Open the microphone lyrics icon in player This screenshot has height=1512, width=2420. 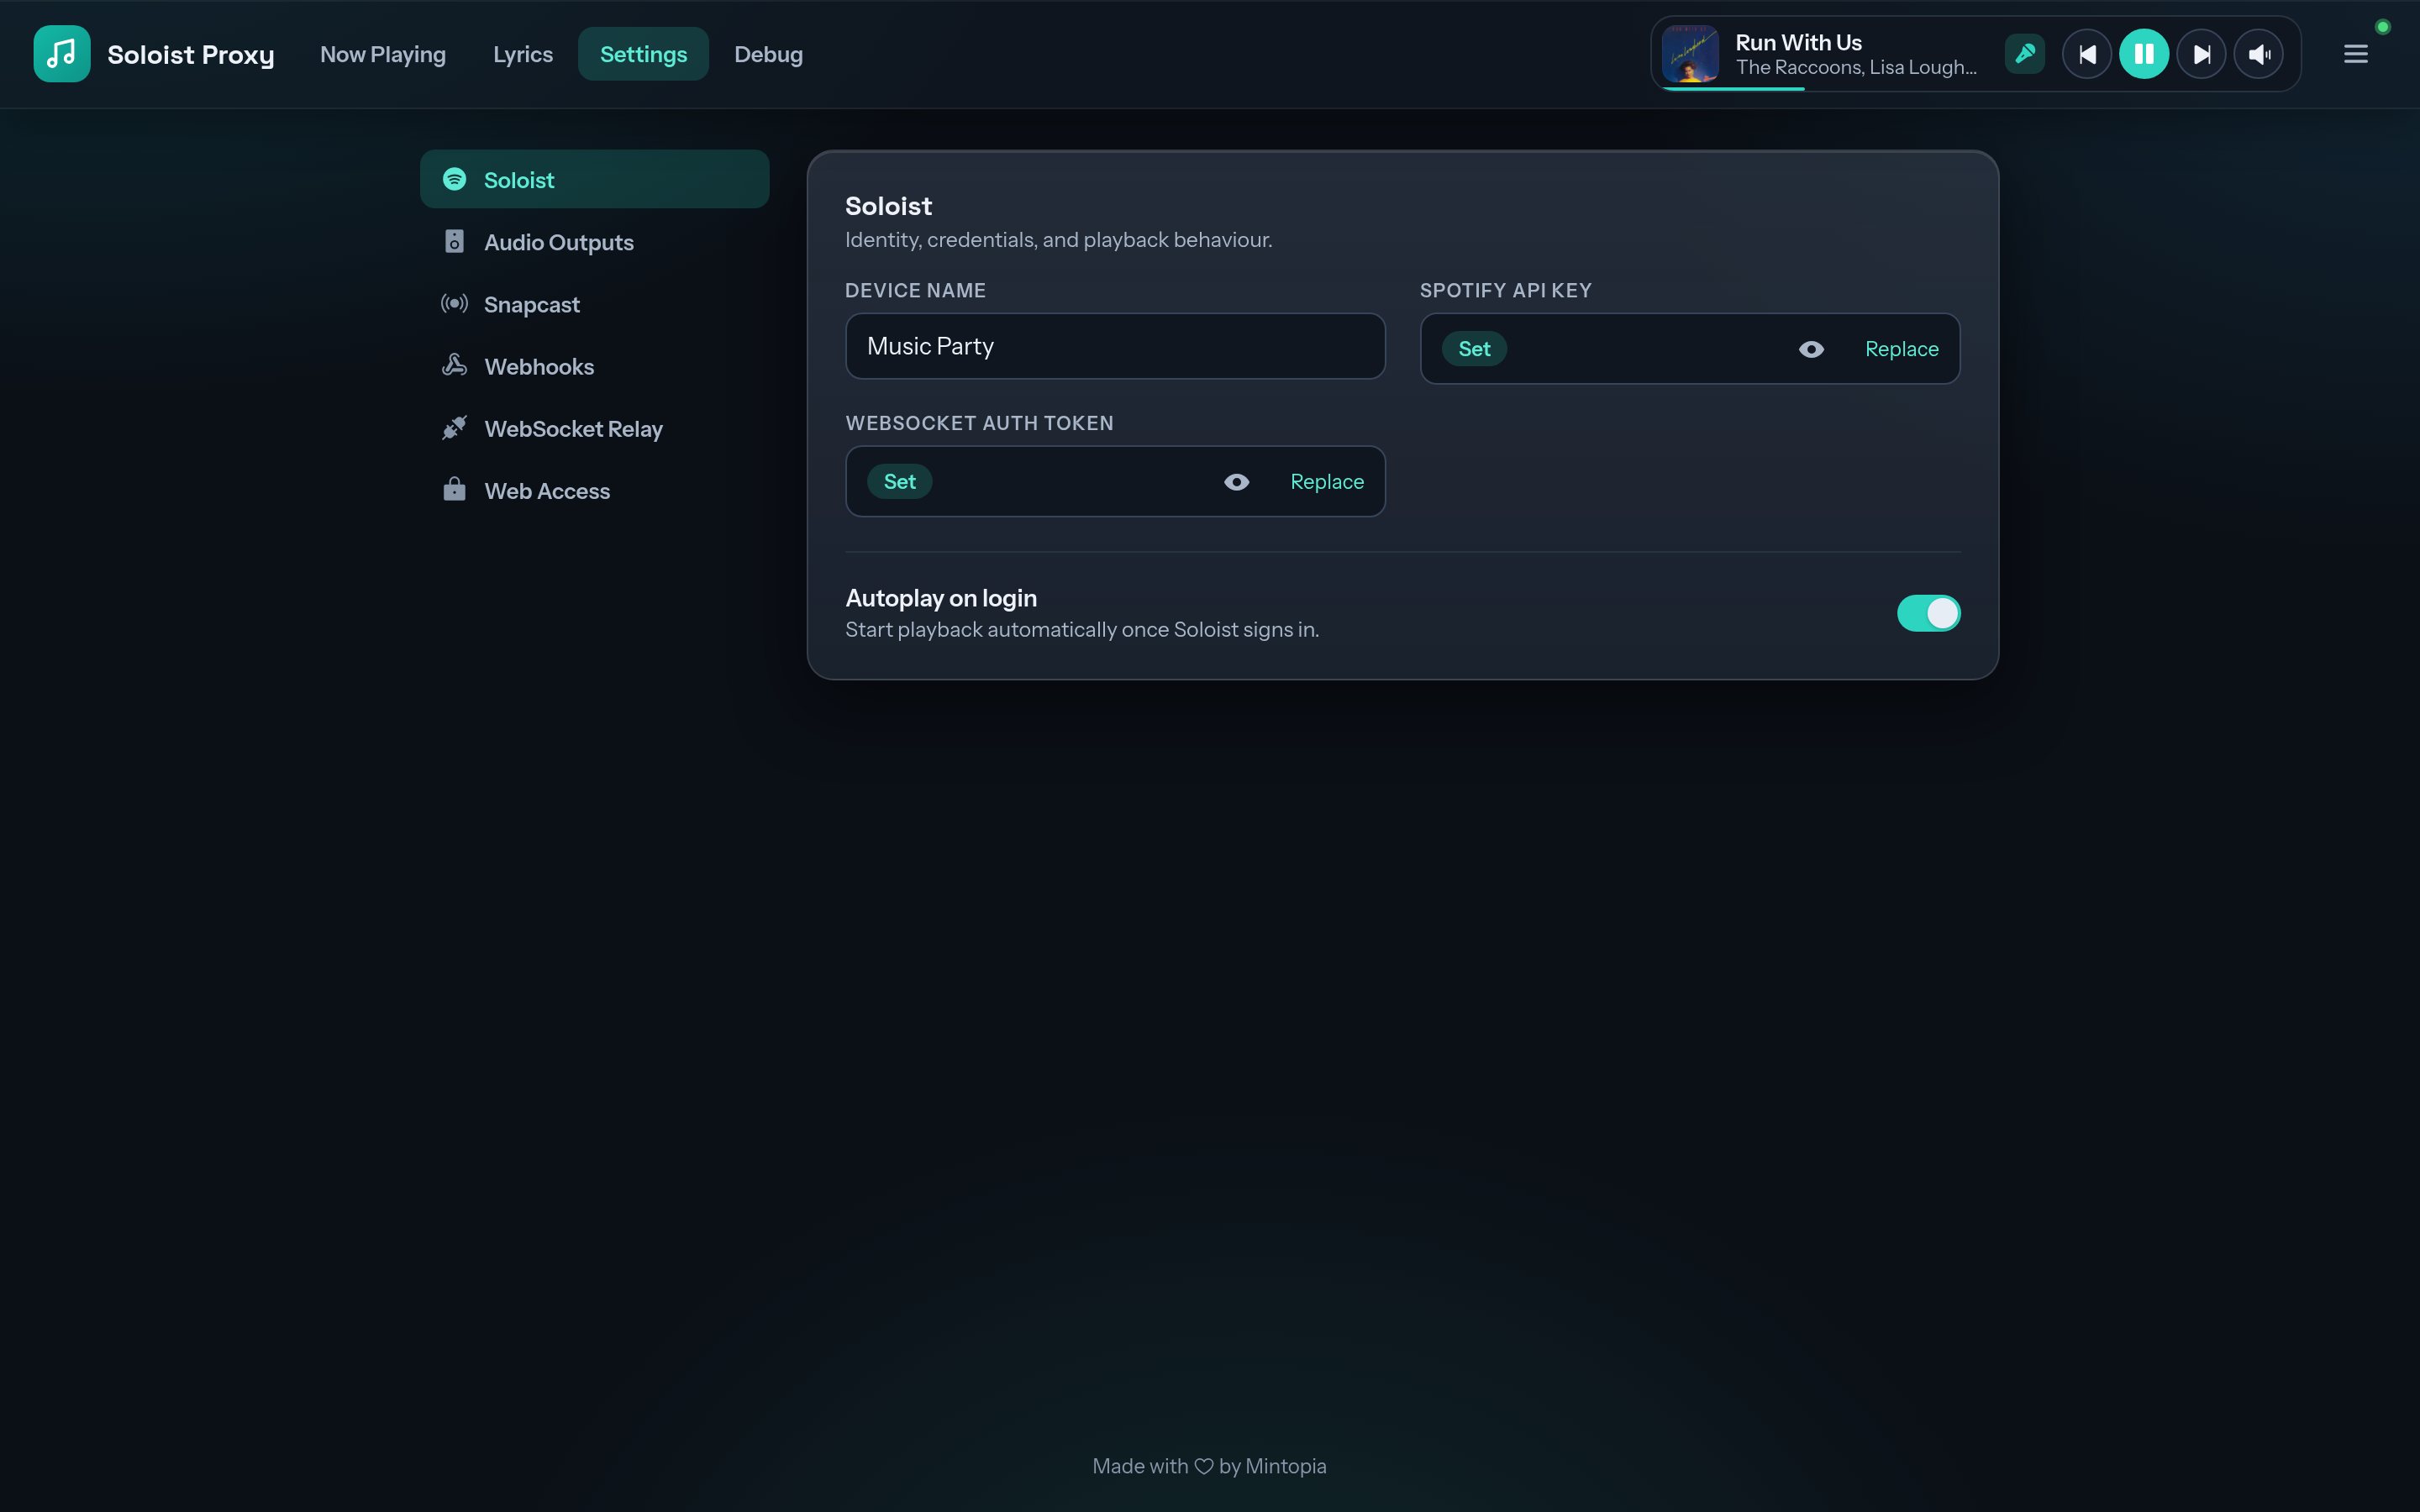[2025, 54]
